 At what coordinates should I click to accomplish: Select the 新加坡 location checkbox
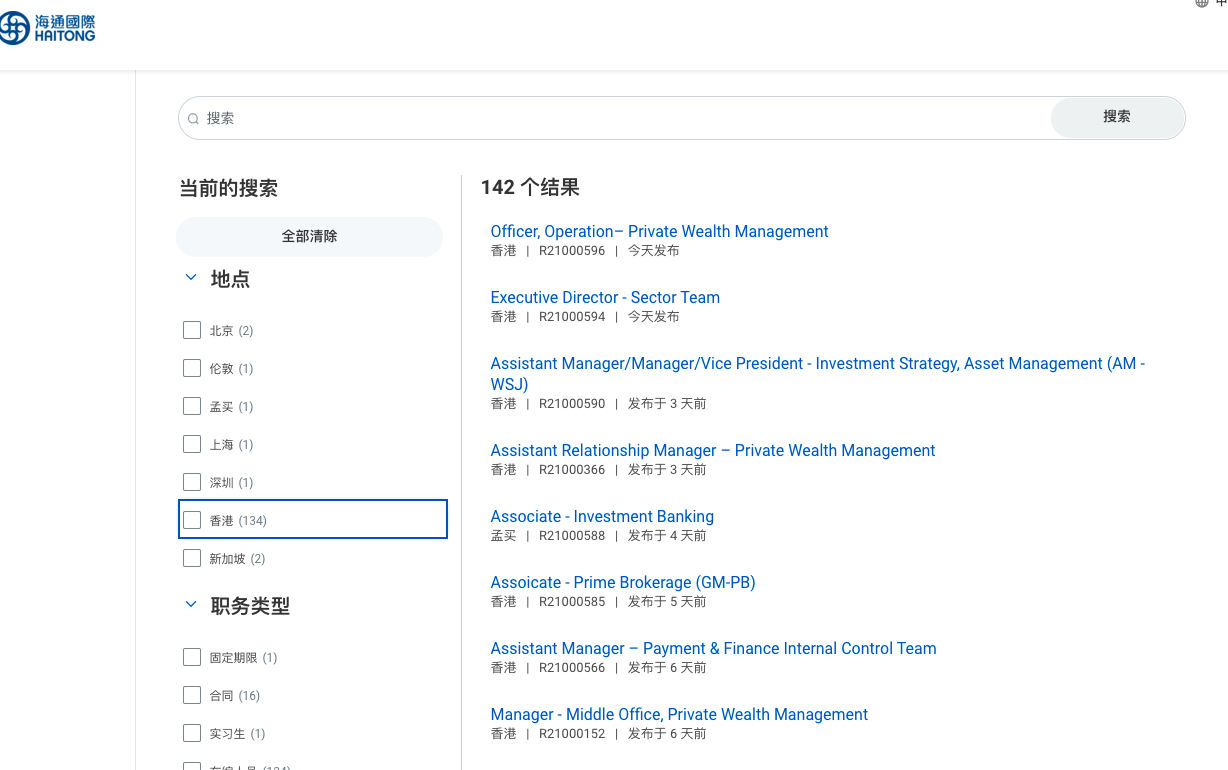pos(192,558)
